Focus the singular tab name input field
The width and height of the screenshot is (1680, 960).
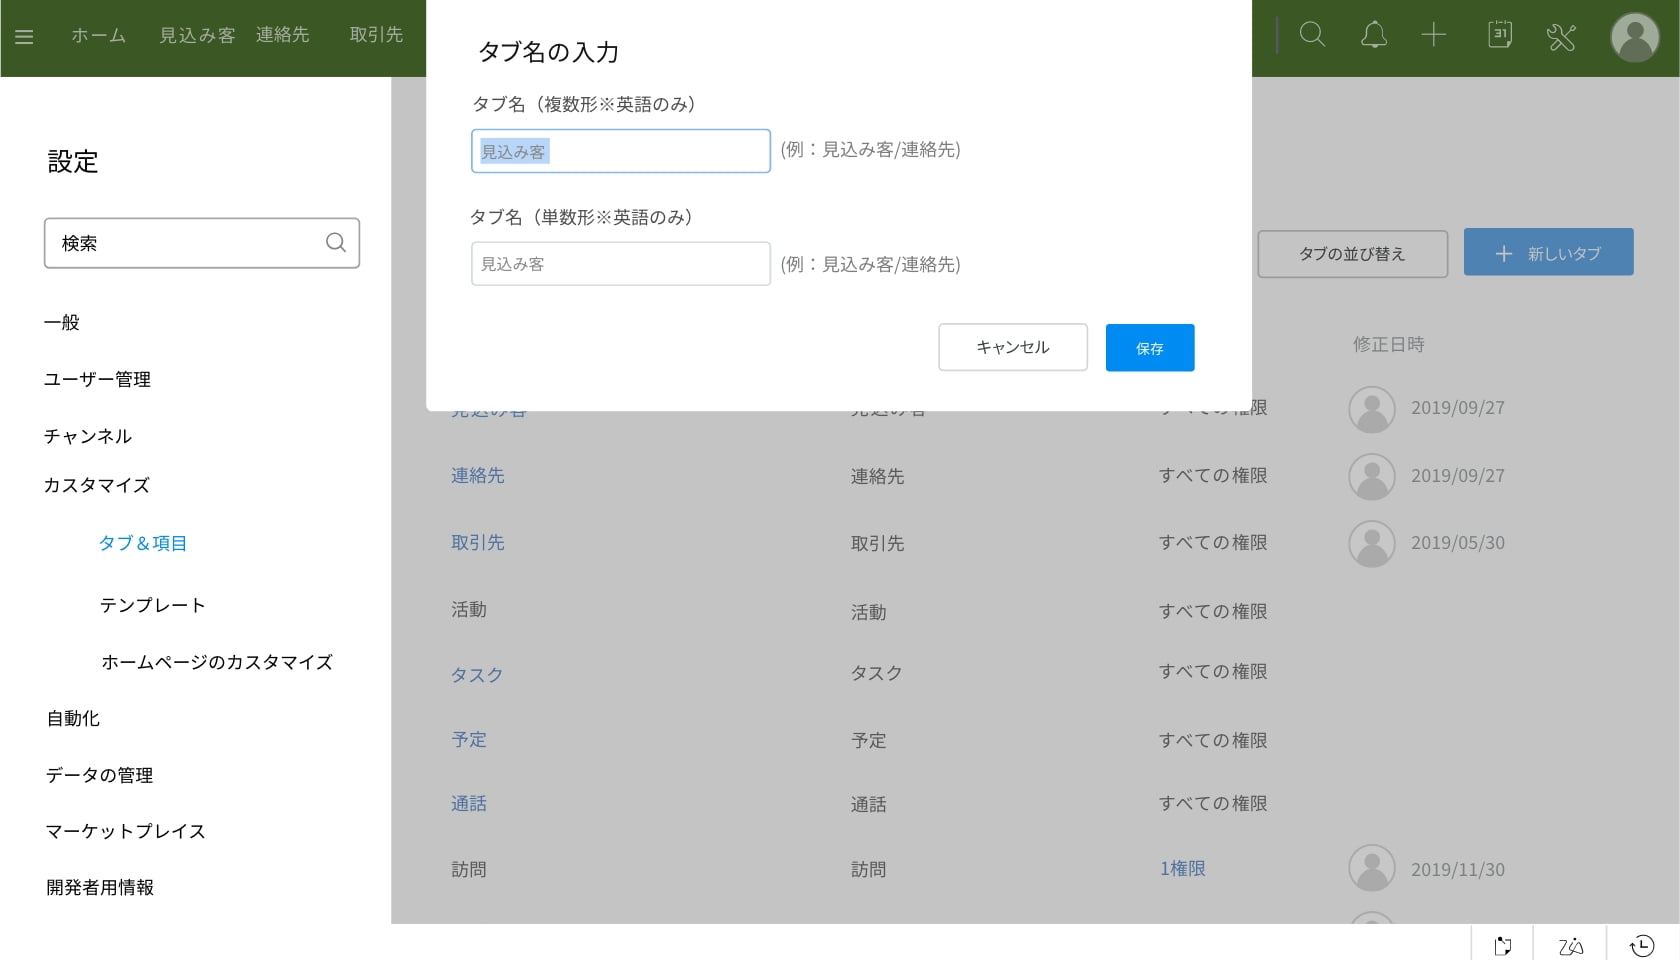click(x=620, y=264)
